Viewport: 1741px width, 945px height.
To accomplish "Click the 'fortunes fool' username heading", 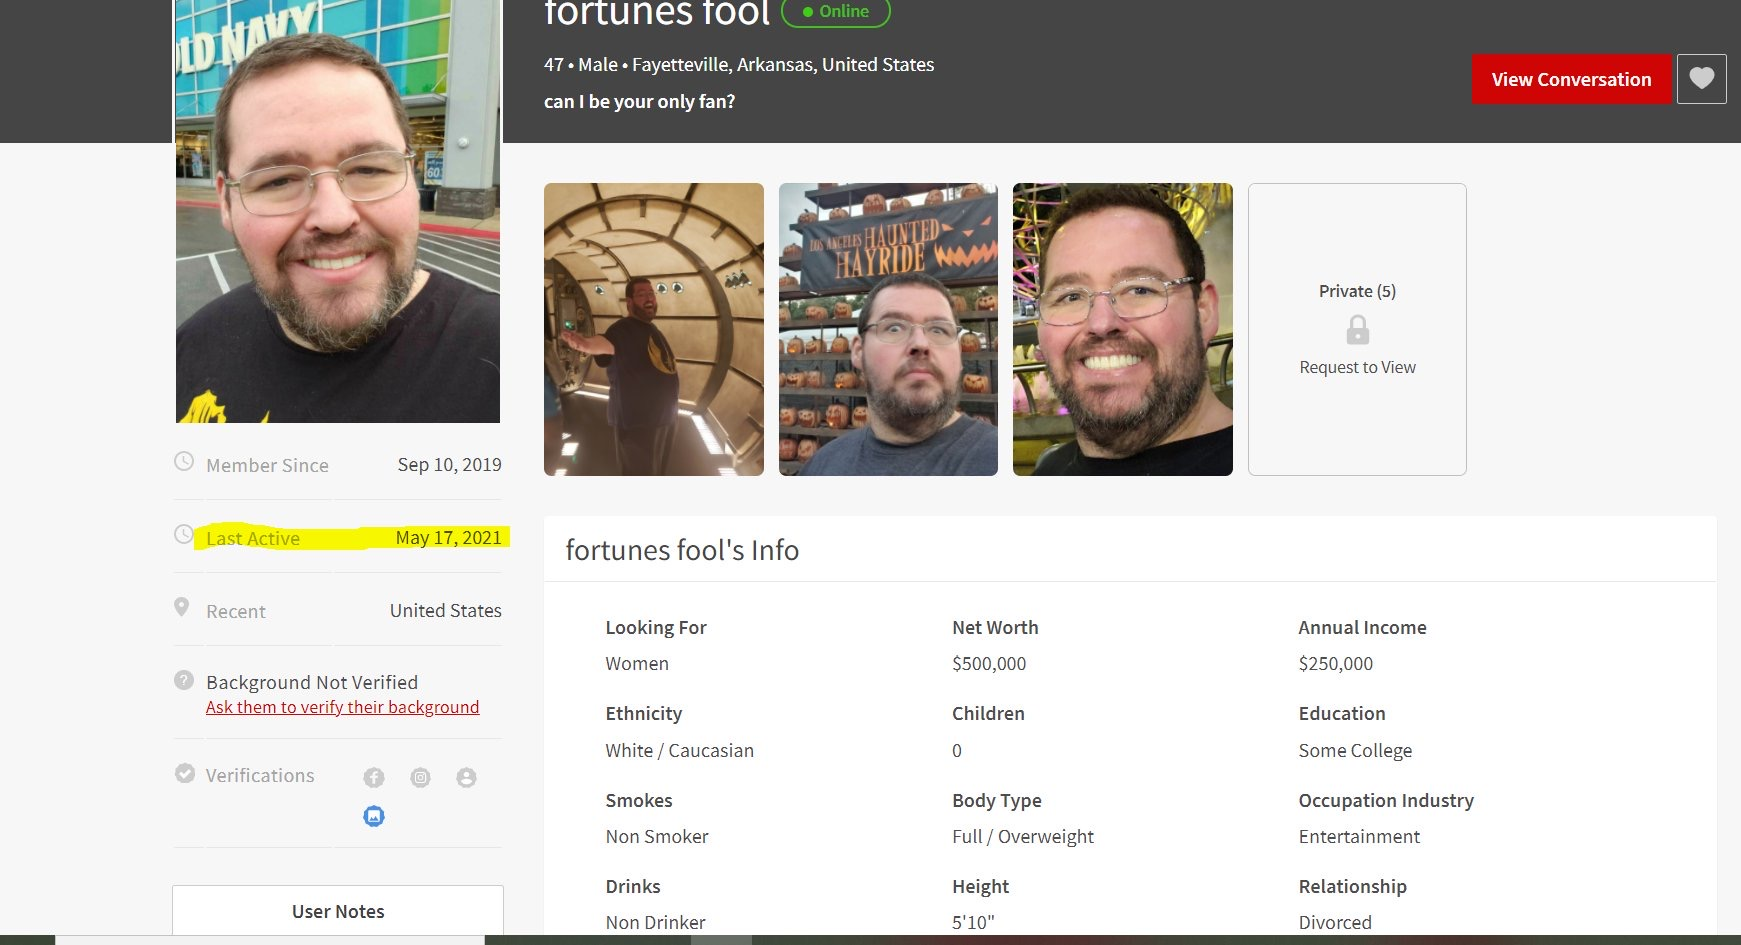I will [x=657, y=14].
